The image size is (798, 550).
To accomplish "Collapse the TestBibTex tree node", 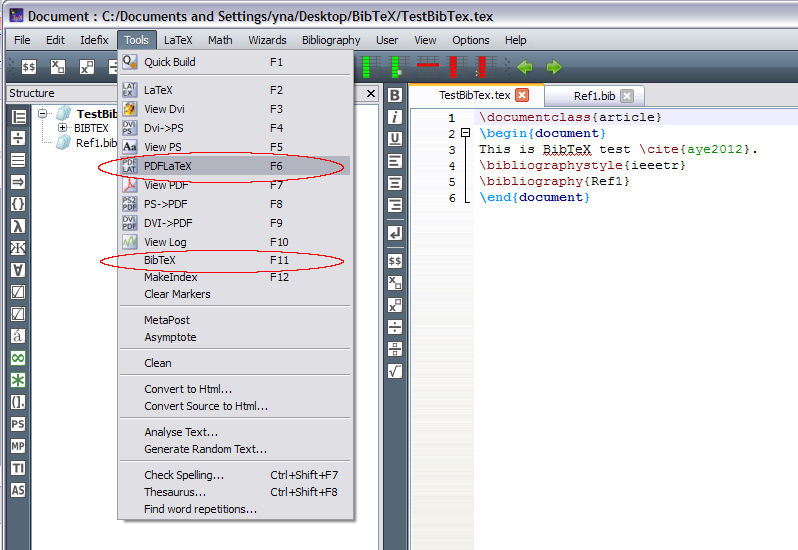I will 43,113.
